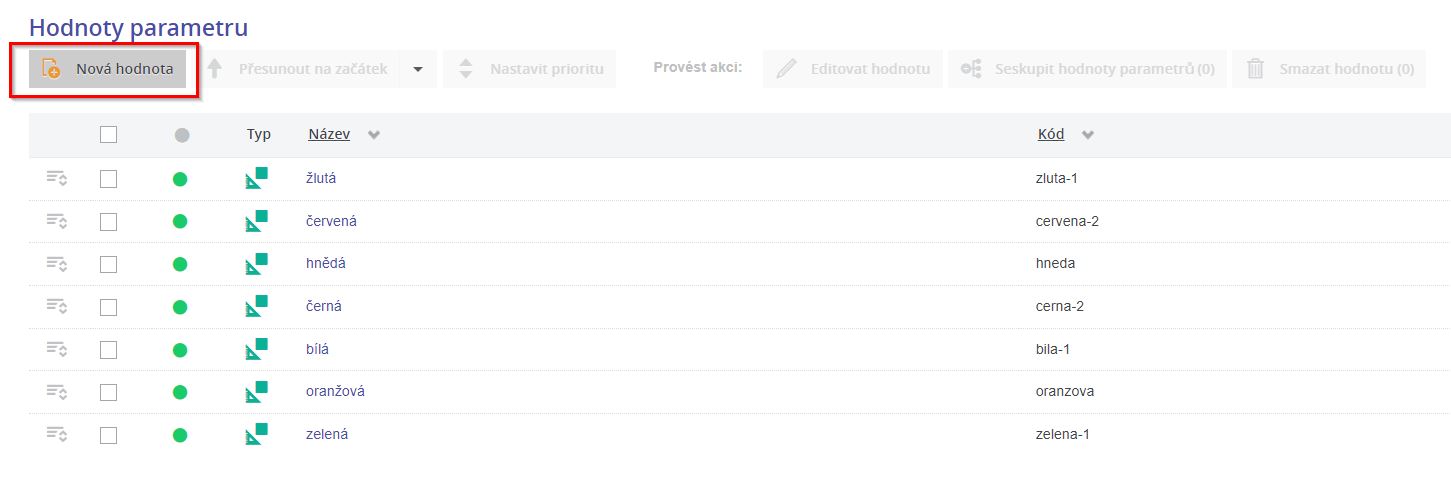
Task: Open the oranžová value link
Action: coord(335,392)
